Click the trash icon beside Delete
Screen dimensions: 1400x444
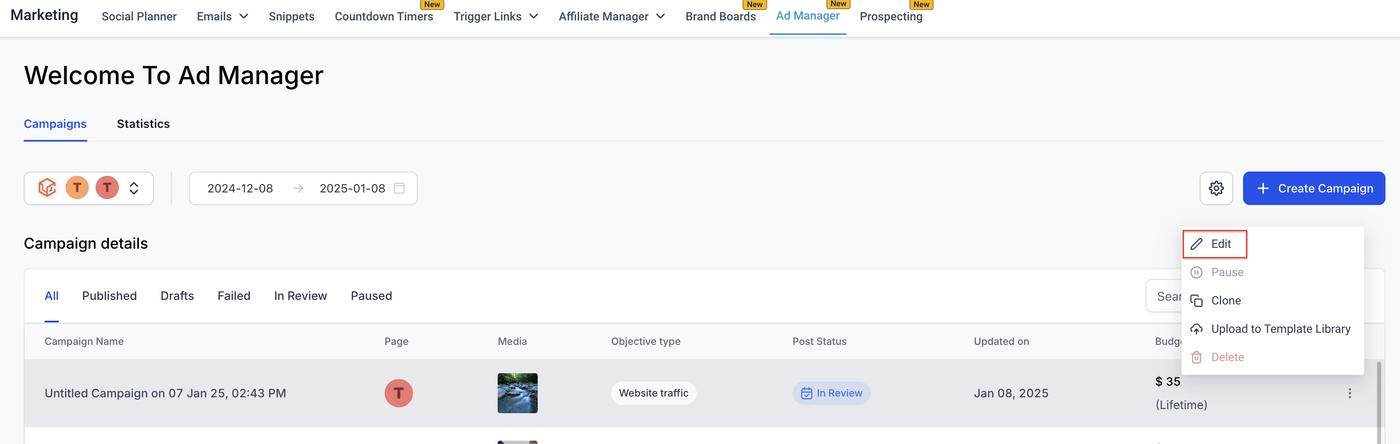[x=1197, y=357]
